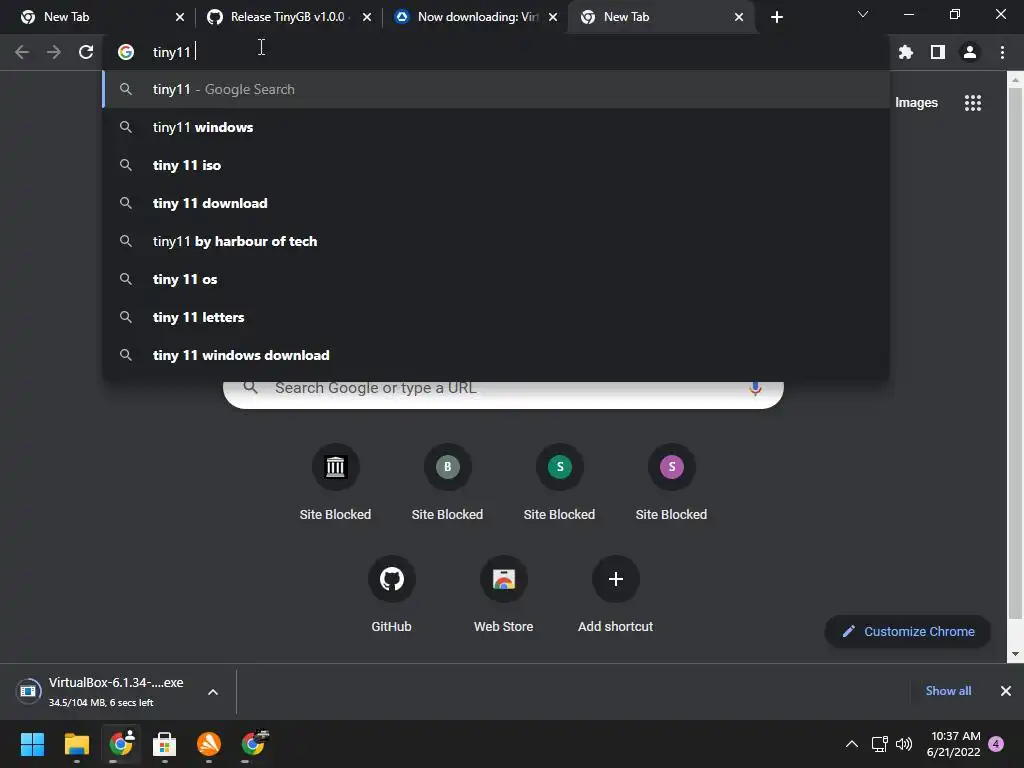The width and height of the screenshot is (1024, 768).
Task: Toggle the side panel icon
Action: 938,52
